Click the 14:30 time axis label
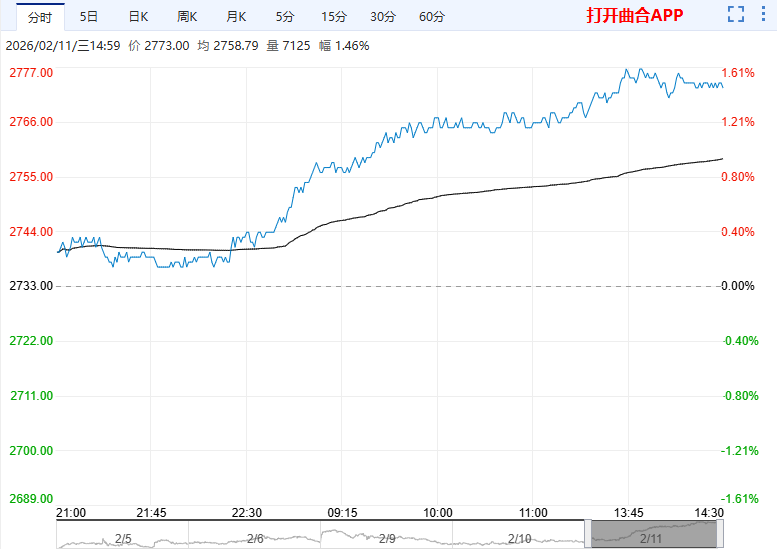Screen dimensions: 777x549 (x=709, y=512)
